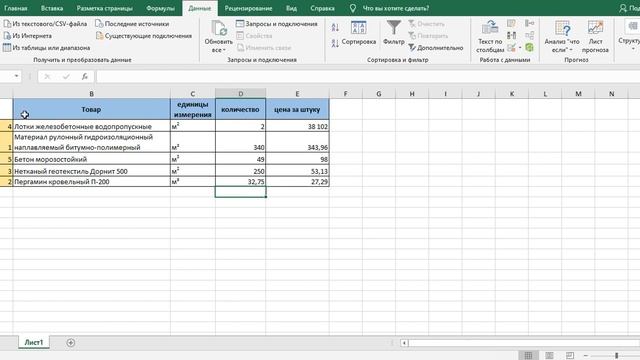The height and width of the screenshot is (360, 640).
Task: Add a new sheet with plus button
Action: 71,343
